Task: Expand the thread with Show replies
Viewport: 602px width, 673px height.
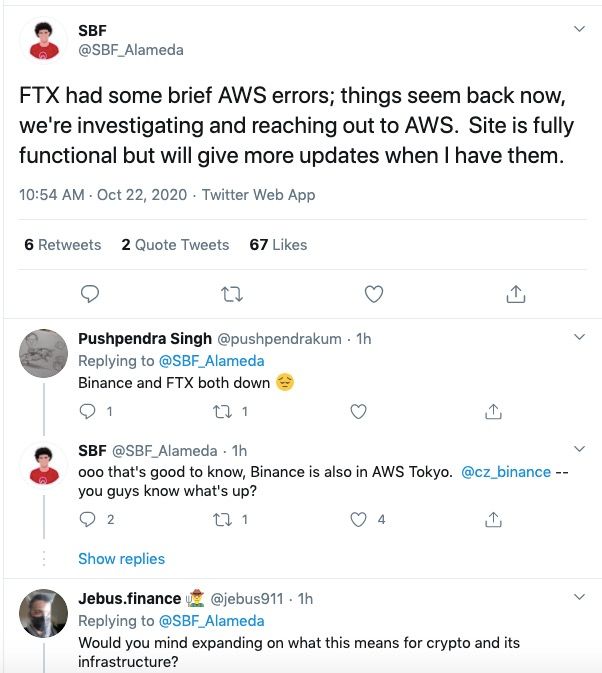Action: (121, 559)
